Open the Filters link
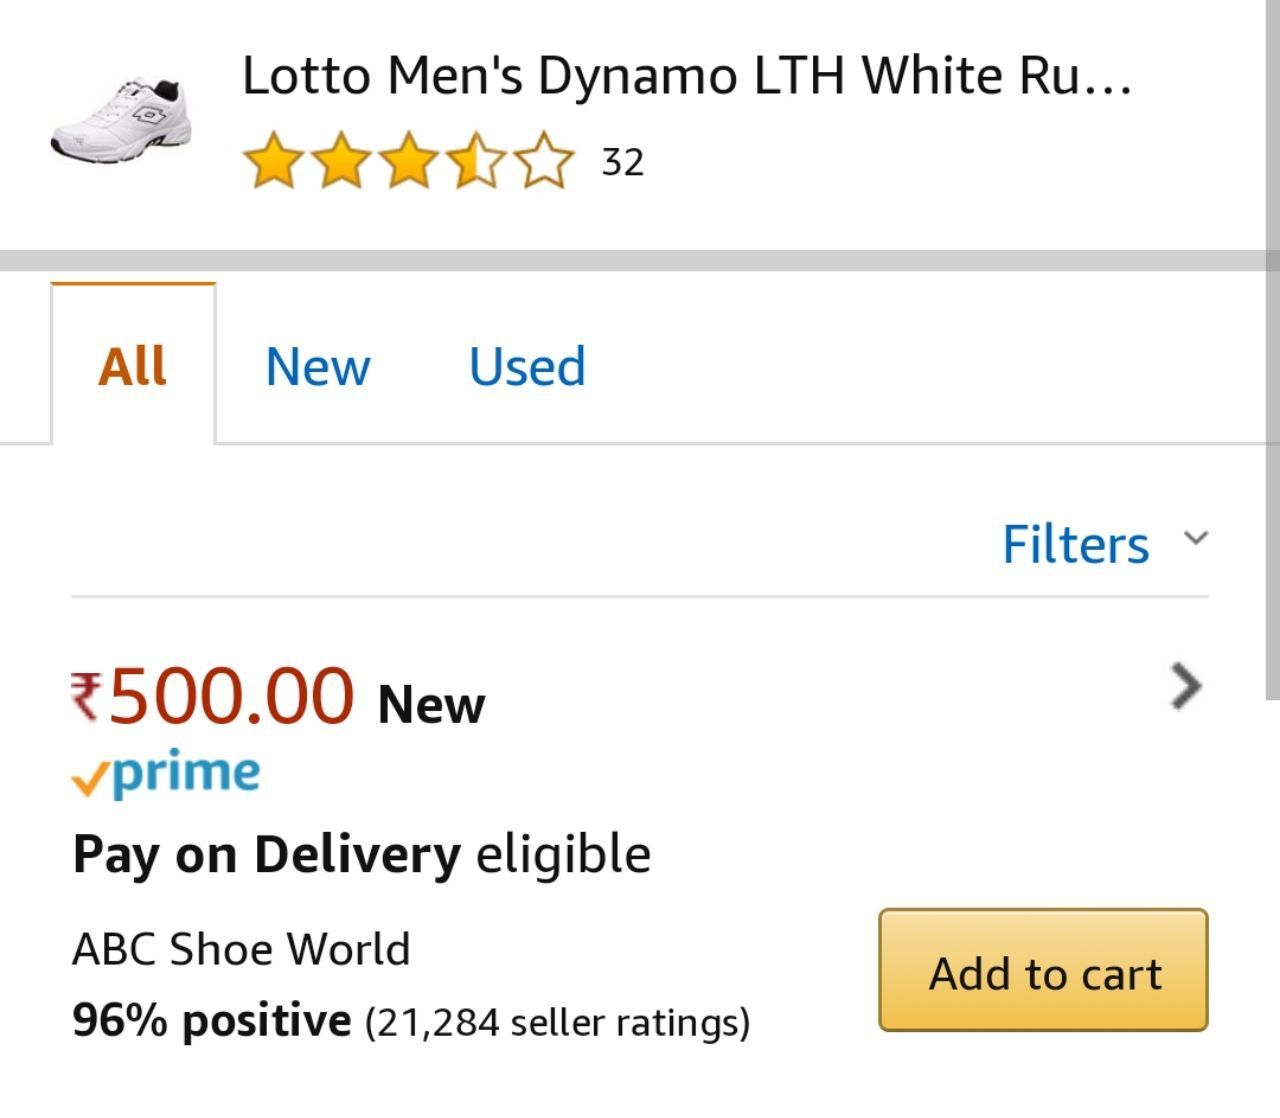1280x1118 pixels. (1076, 544)
